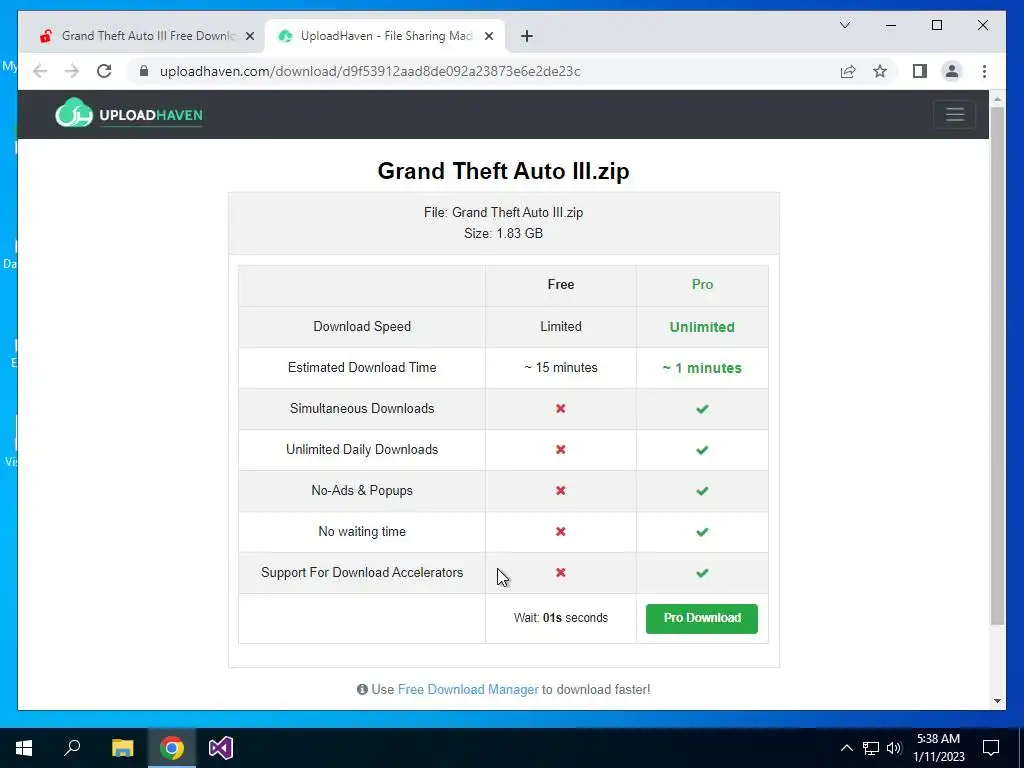Click the green check for No waiting time
This screenshot has height=768, width=1024.
click(702, 532)
